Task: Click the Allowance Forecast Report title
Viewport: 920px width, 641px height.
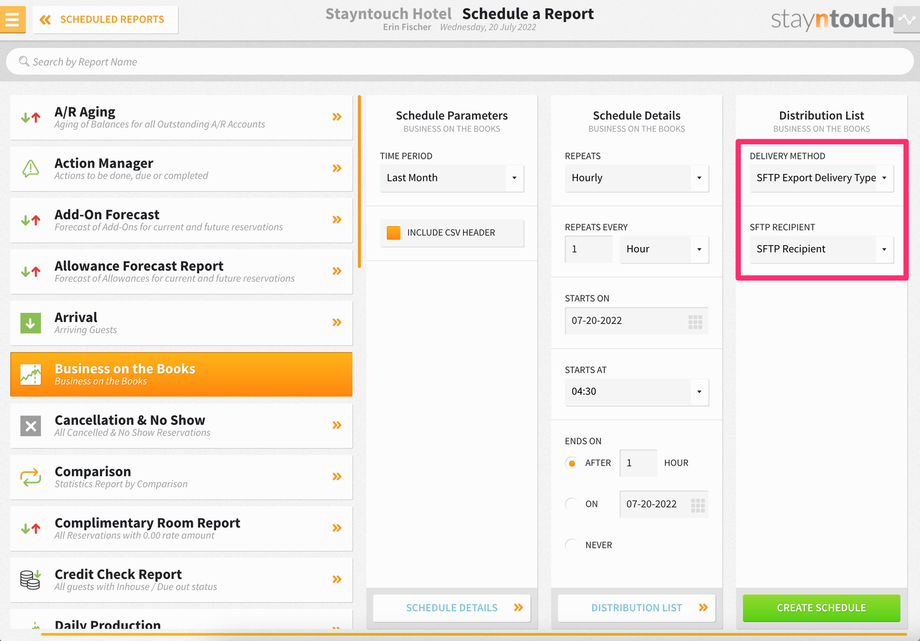Action: [139, 266]
